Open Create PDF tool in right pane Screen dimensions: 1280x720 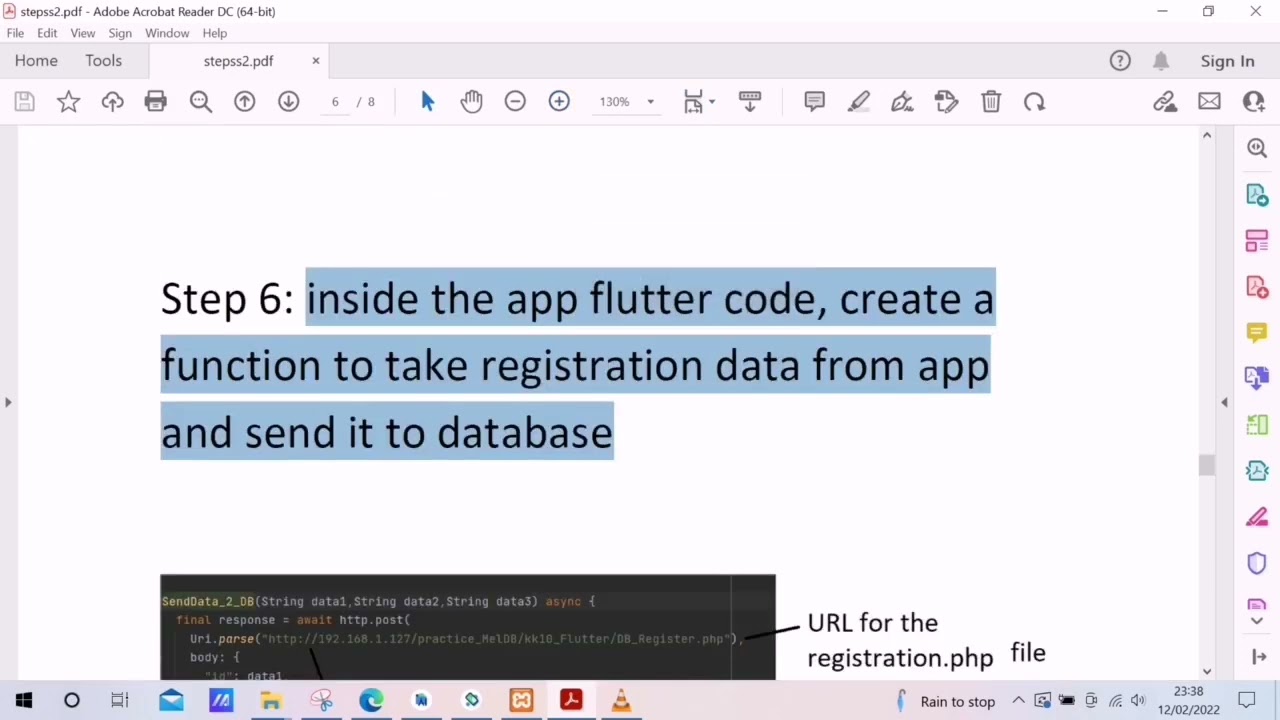[x=1257, y=287]
